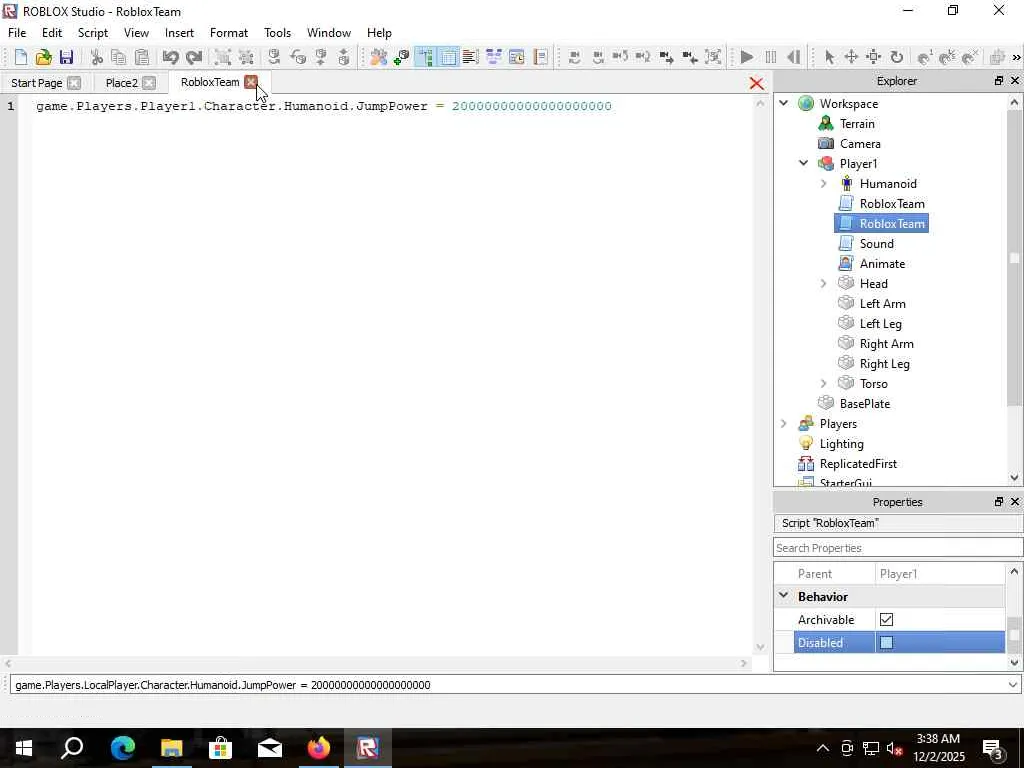Cut using the scissors icon
1024x768 pixels.
click(97, 57)
